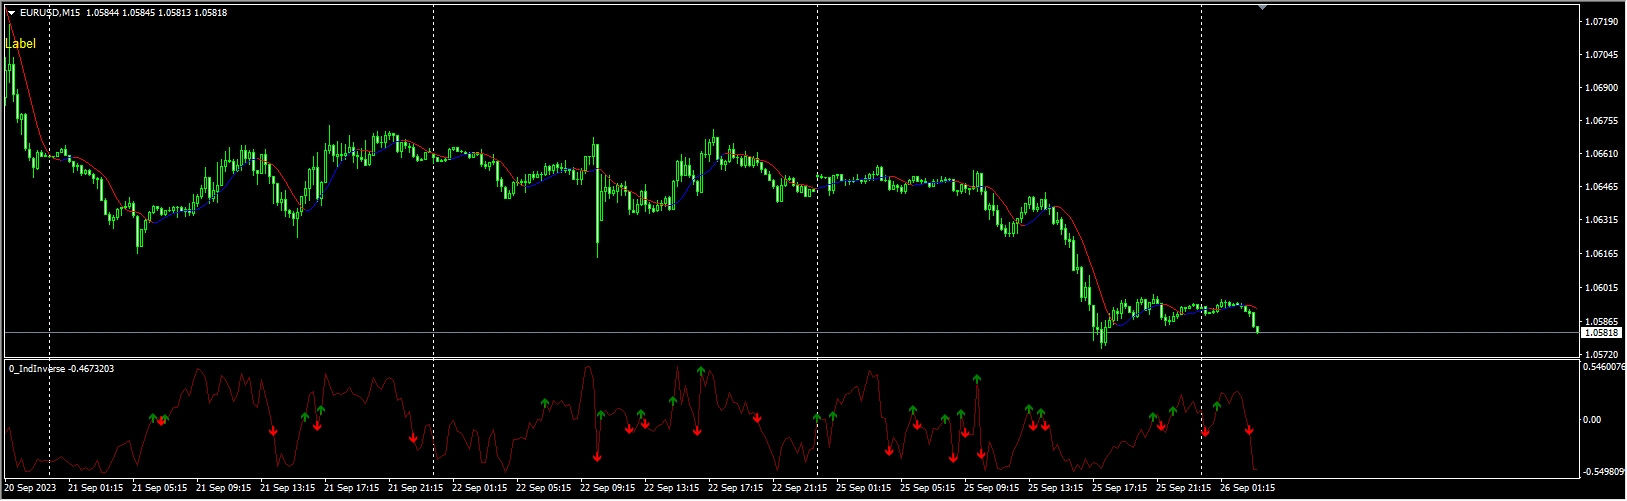Click the current price tag 1.05818
This screenshot has height=501, width=1627.
pyautogui.click(x=1601, y=332)
